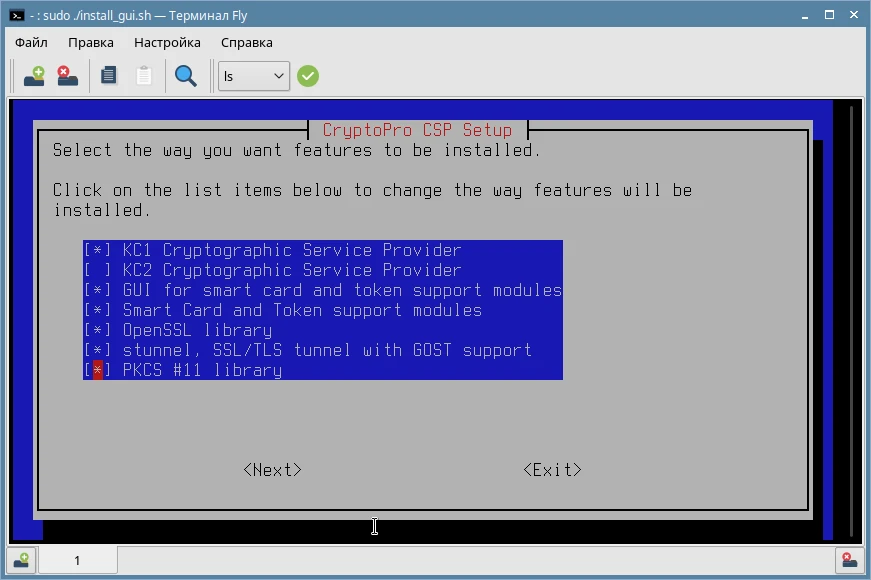This screenshot has width=871, height=580.
Task: Click the terminal vertical scrollbar
Action: pyautogui.click(x=851, y=321)
